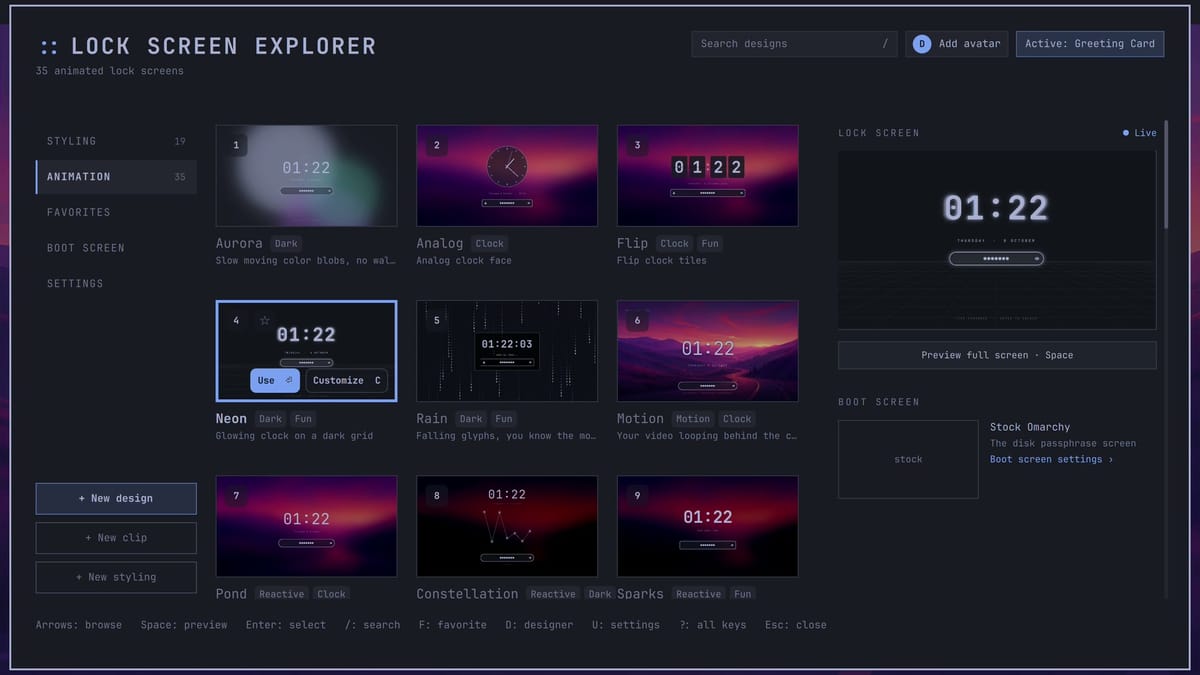The image size is (1200, 675).
Task: Select the Pond design thumbnail
Action: [x=306, y=526]
